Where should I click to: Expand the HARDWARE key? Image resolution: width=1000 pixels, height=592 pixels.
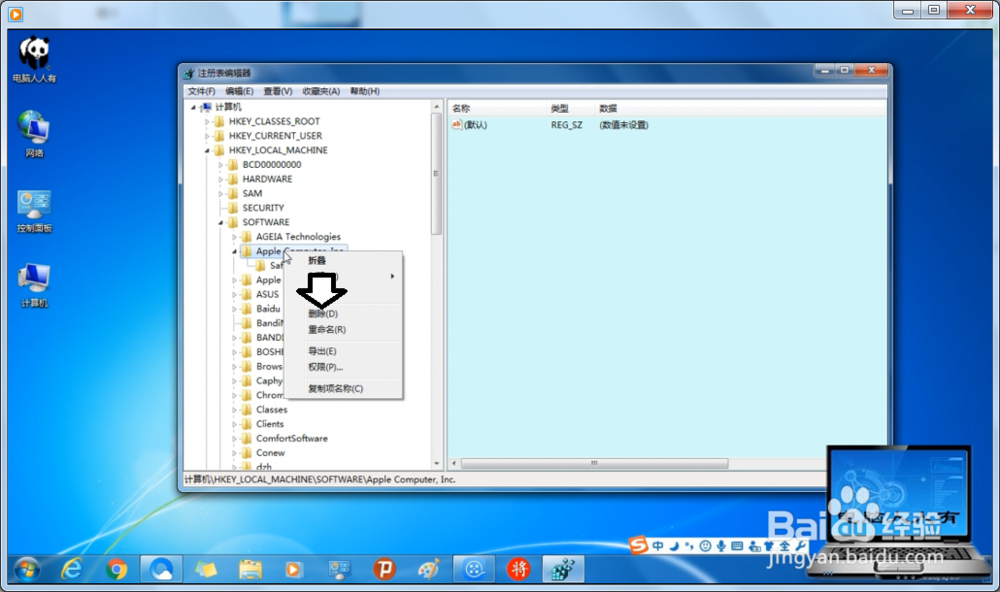[221, 179]
